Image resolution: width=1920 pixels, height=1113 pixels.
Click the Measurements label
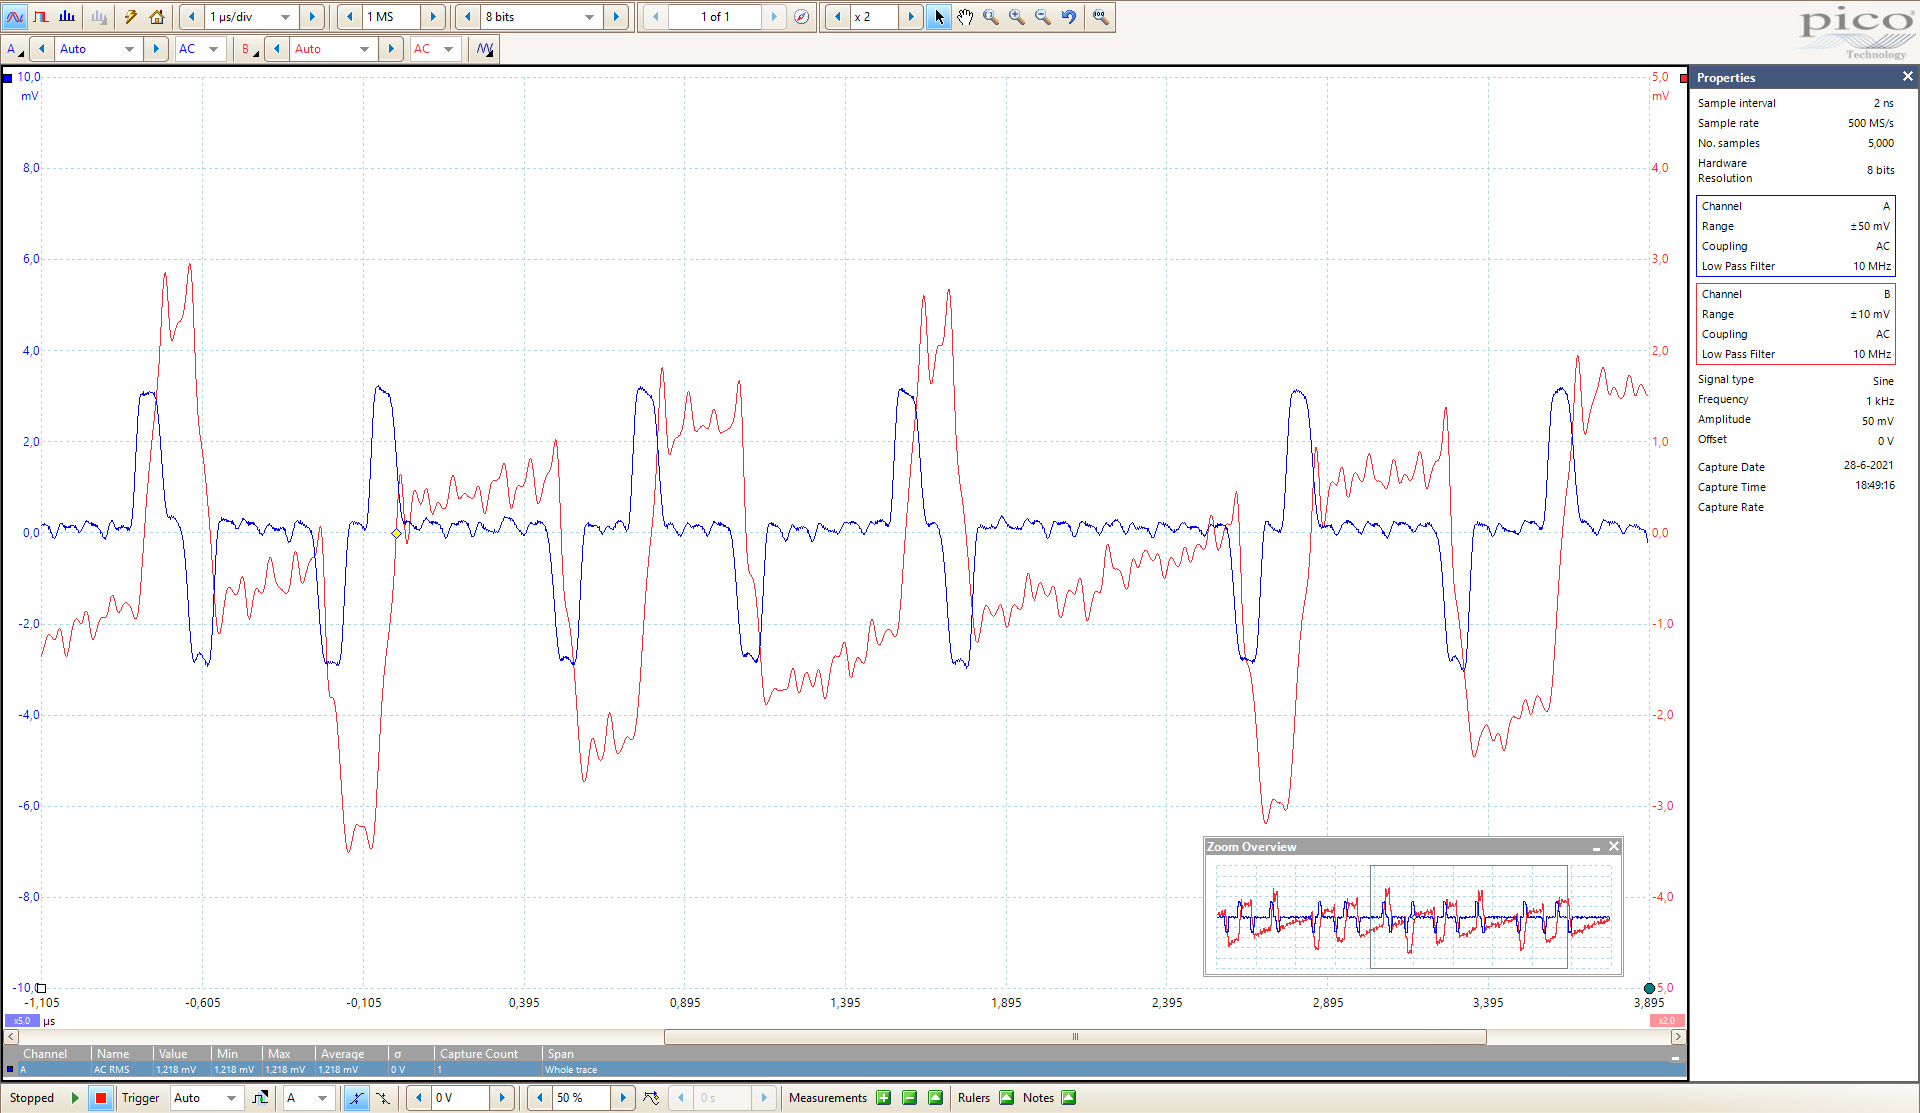[828, 1098]
